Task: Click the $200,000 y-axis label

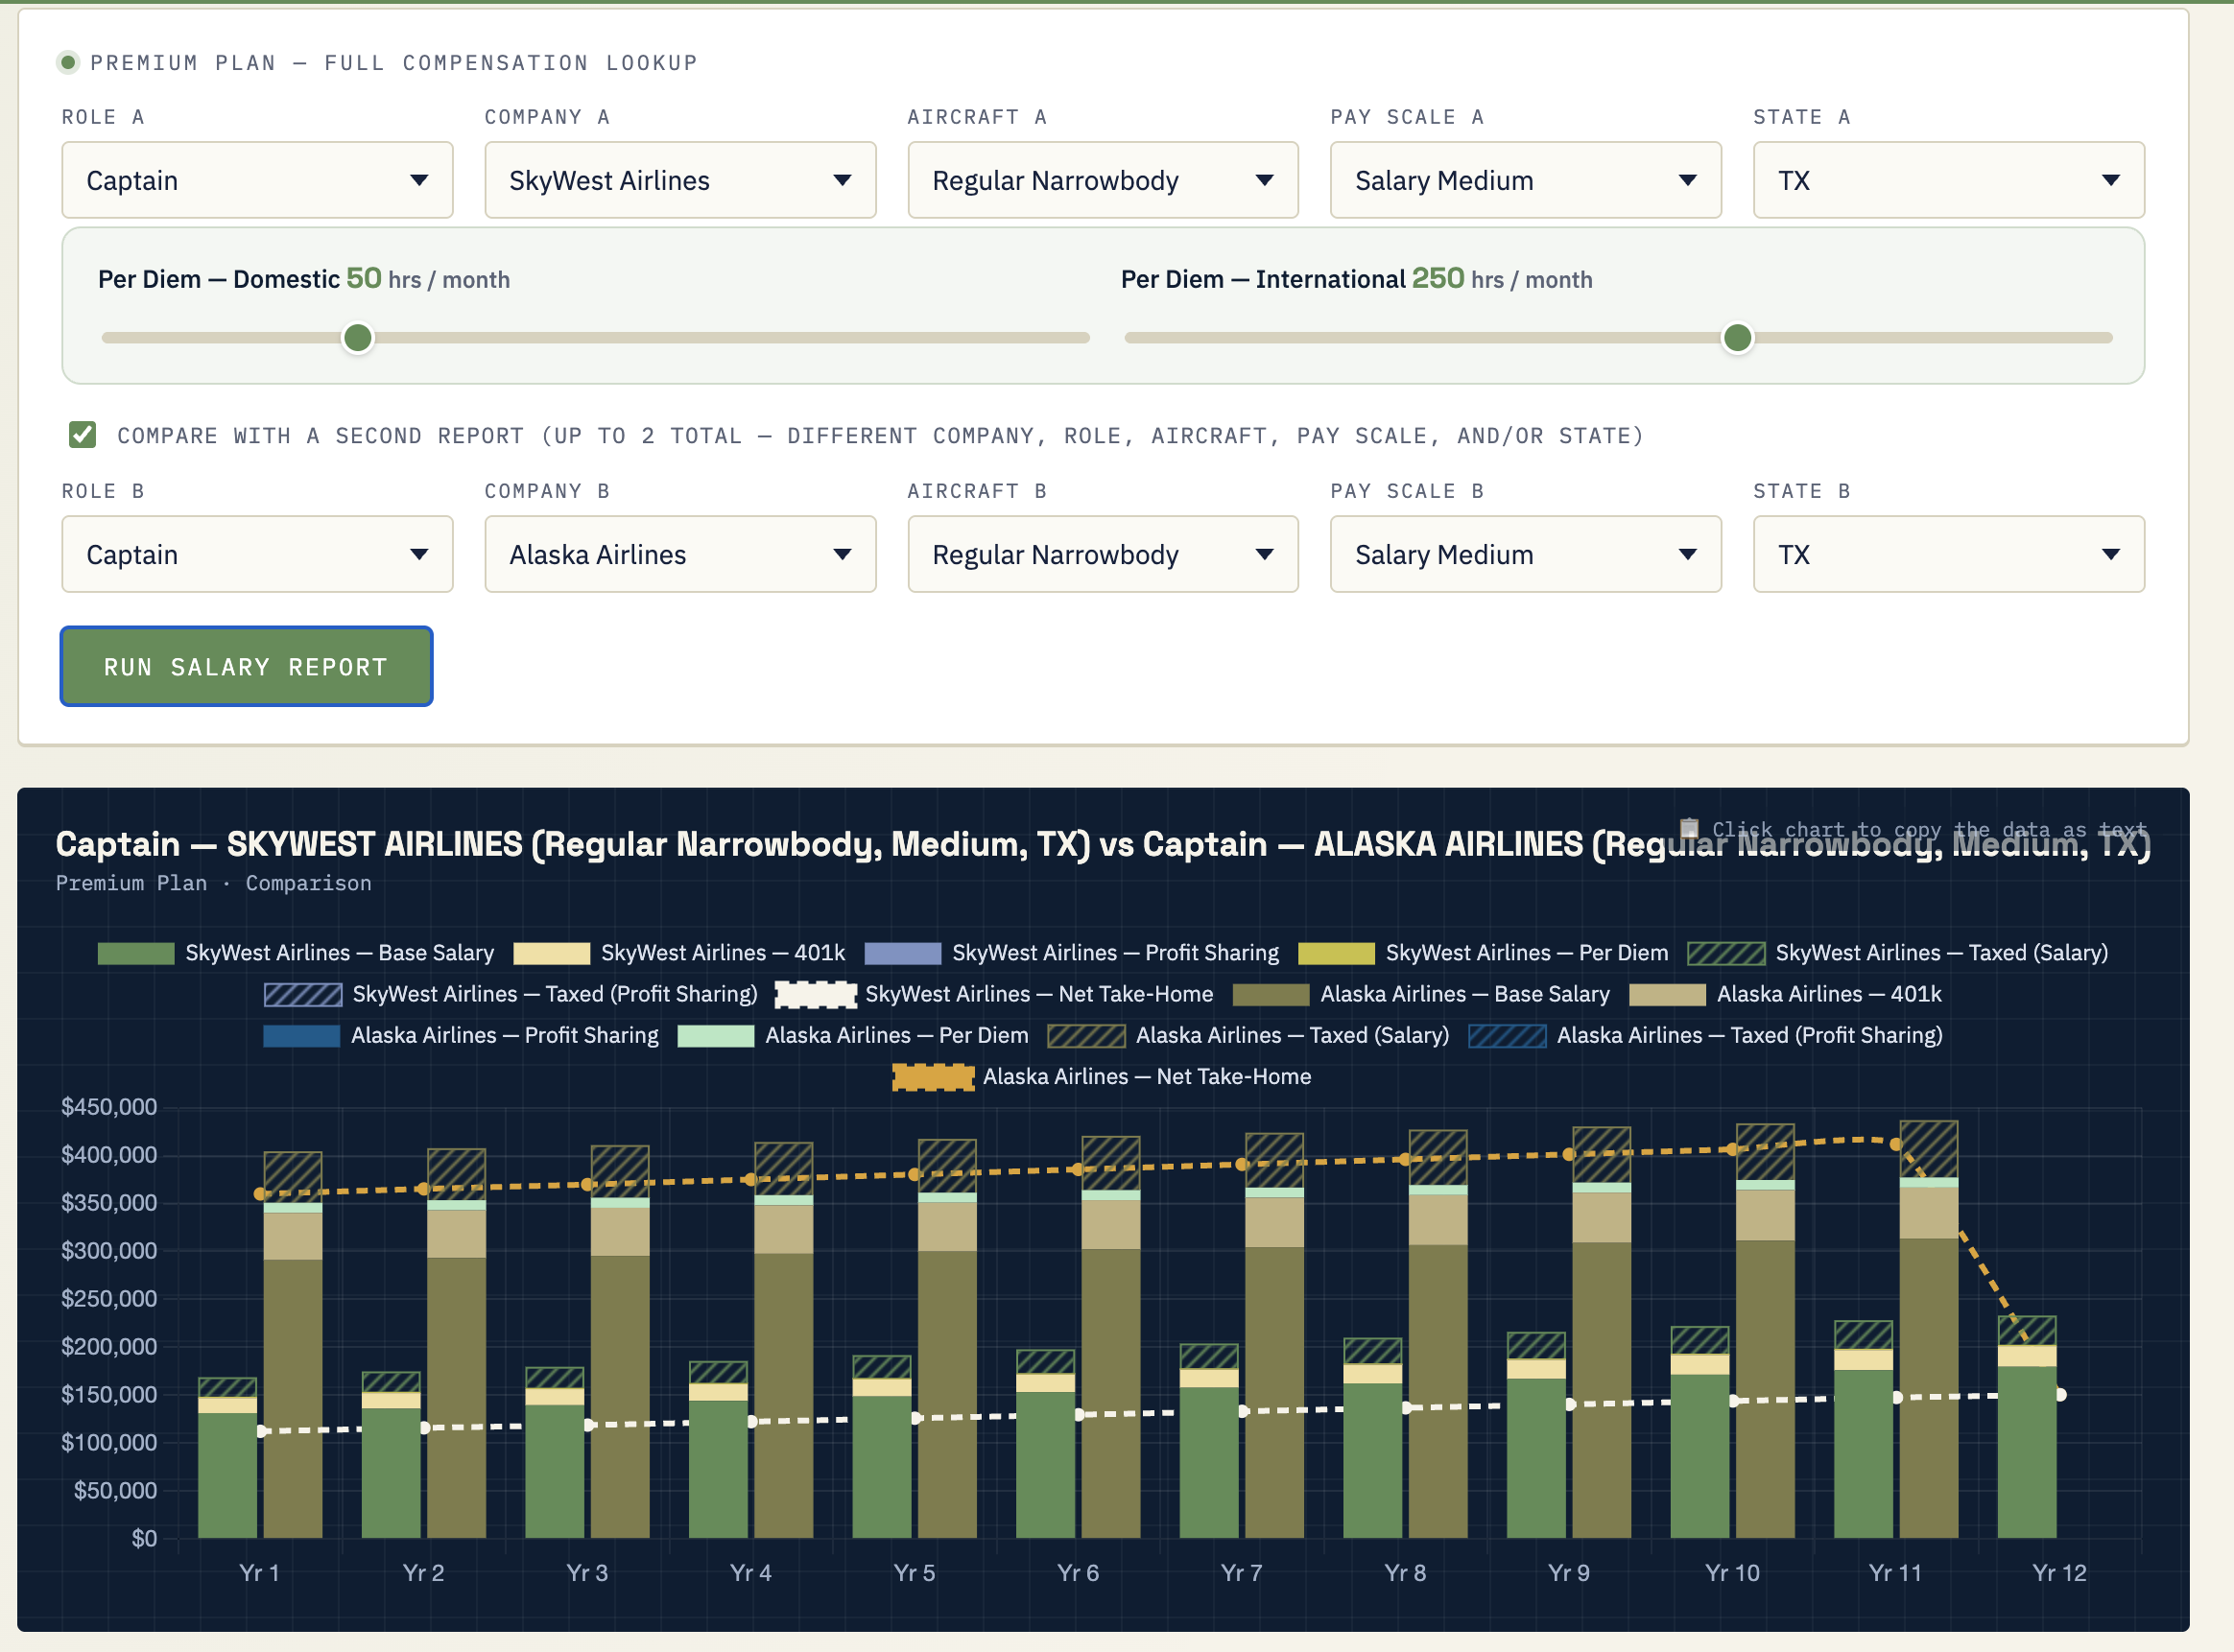Action: tap(109, 1346)
